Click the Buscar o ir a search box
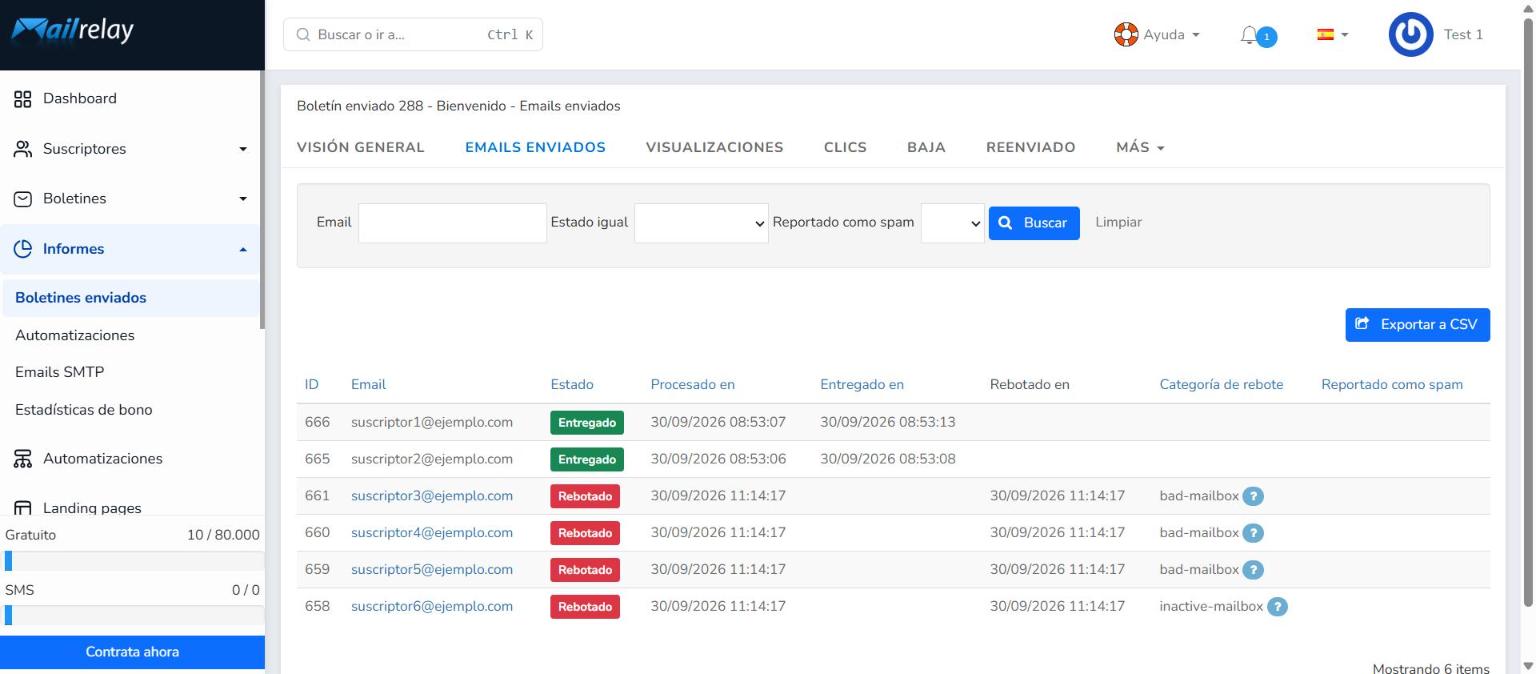Viewport: 1536px width, 674px height. tap(413, 34)
